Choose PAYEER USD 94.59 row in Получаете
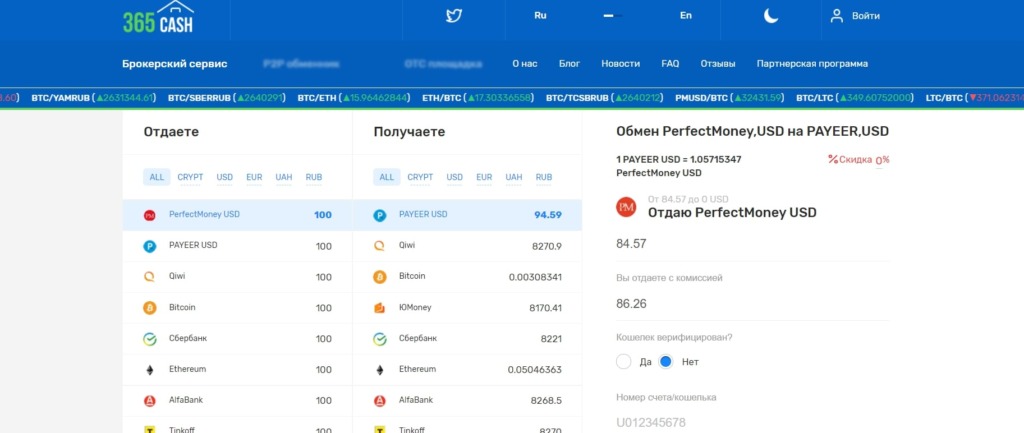1024x433 pixels. tap(468, 215)
